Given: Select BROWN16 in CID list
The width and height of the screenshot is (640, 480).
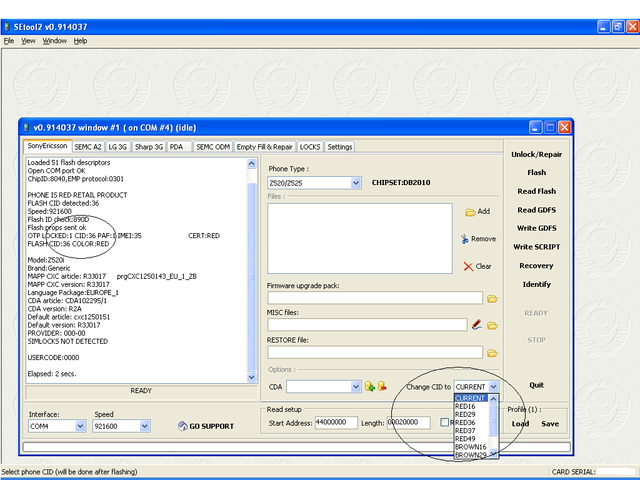Looking at the screenshot, I should tap(471, 447).
